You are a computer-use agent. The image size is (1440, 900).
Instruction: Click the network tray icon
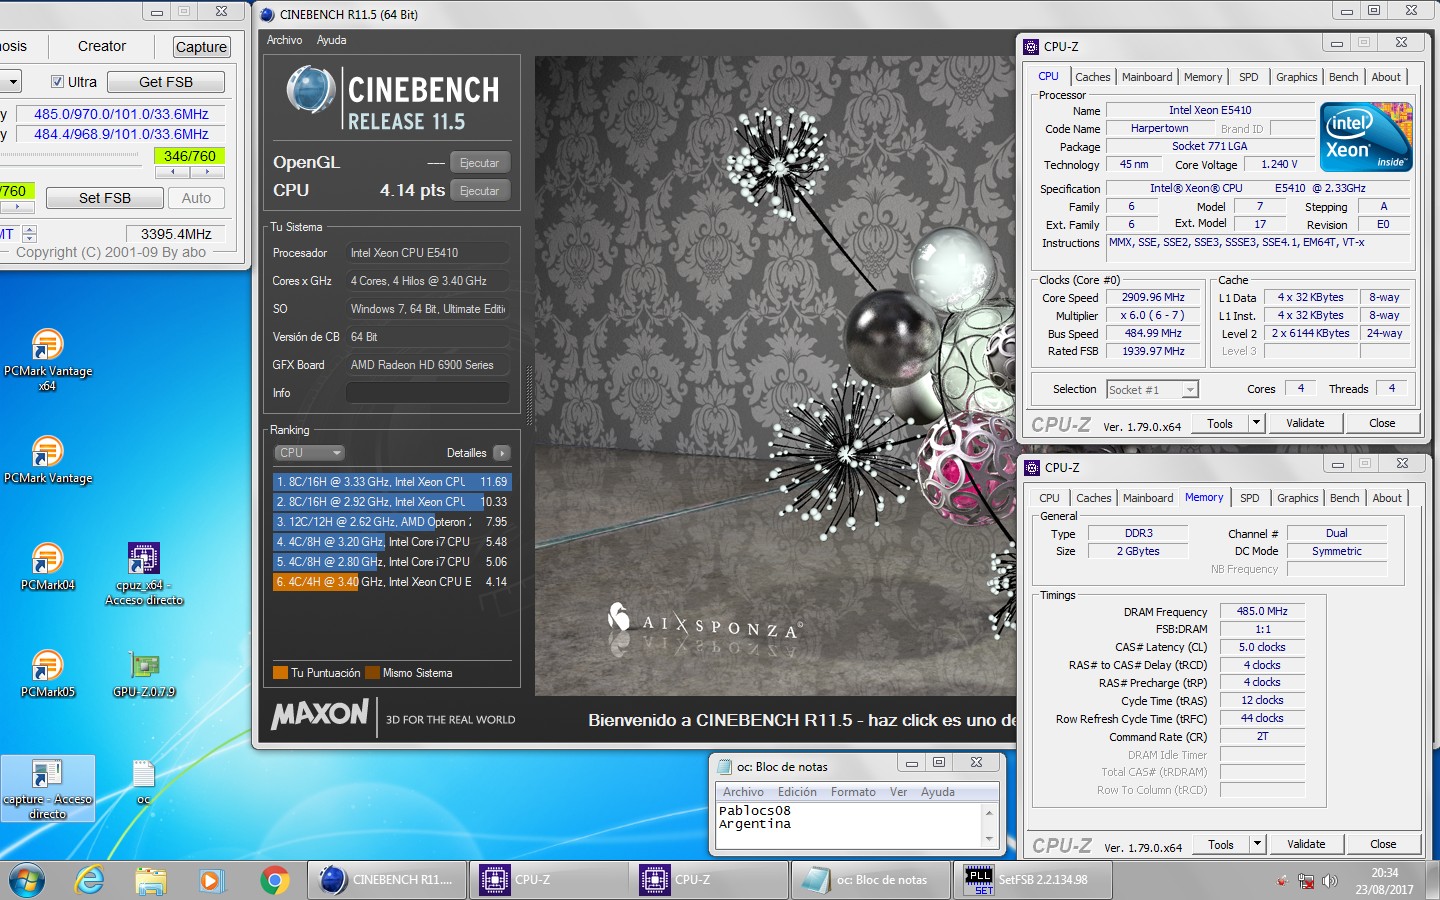pos(1306,881)
